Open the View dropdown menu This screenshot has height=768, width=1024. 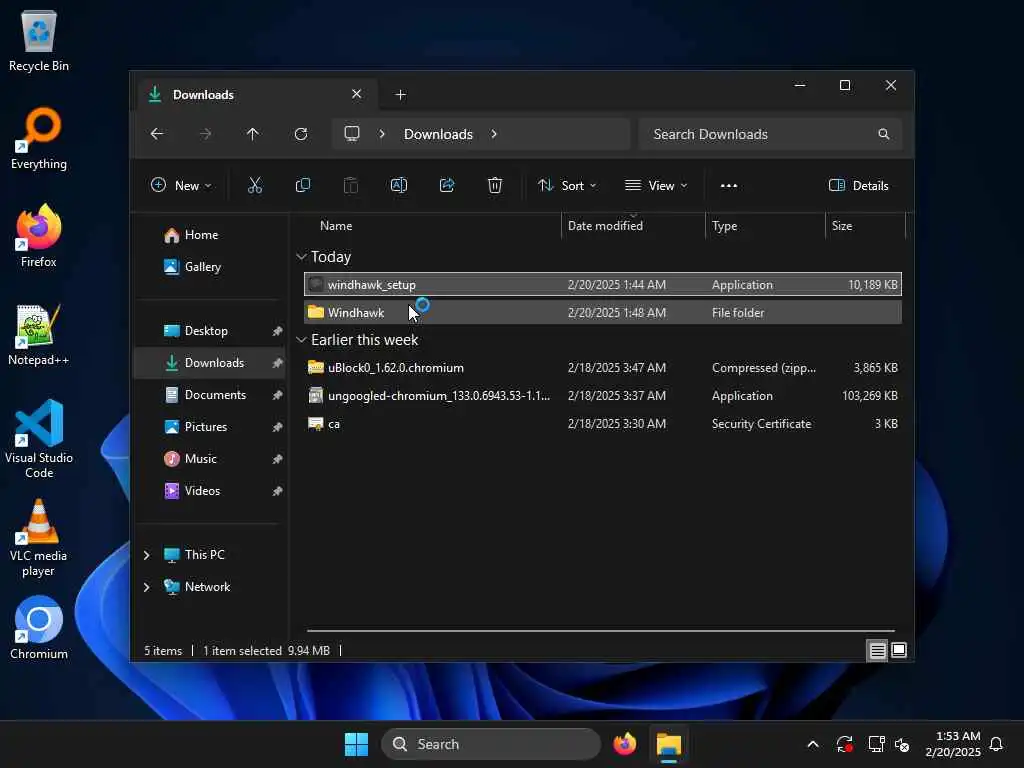pos(656,185)
